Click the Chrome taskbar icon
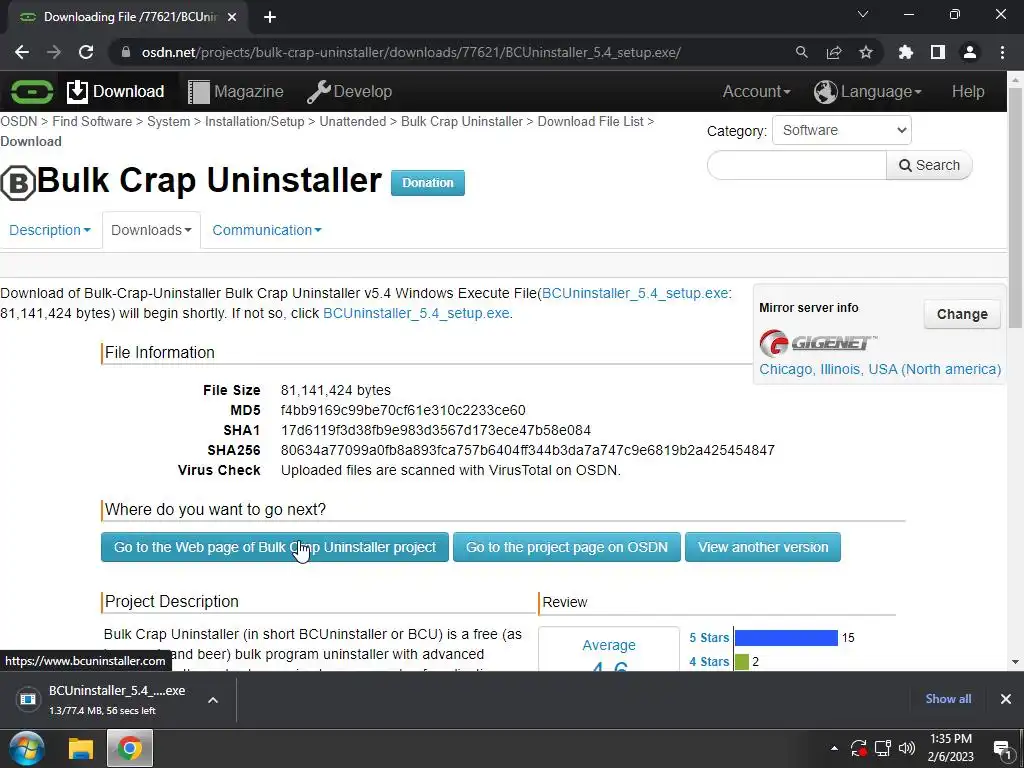The height and width of the screenshot is (768, 1024). tap(129, 748)
